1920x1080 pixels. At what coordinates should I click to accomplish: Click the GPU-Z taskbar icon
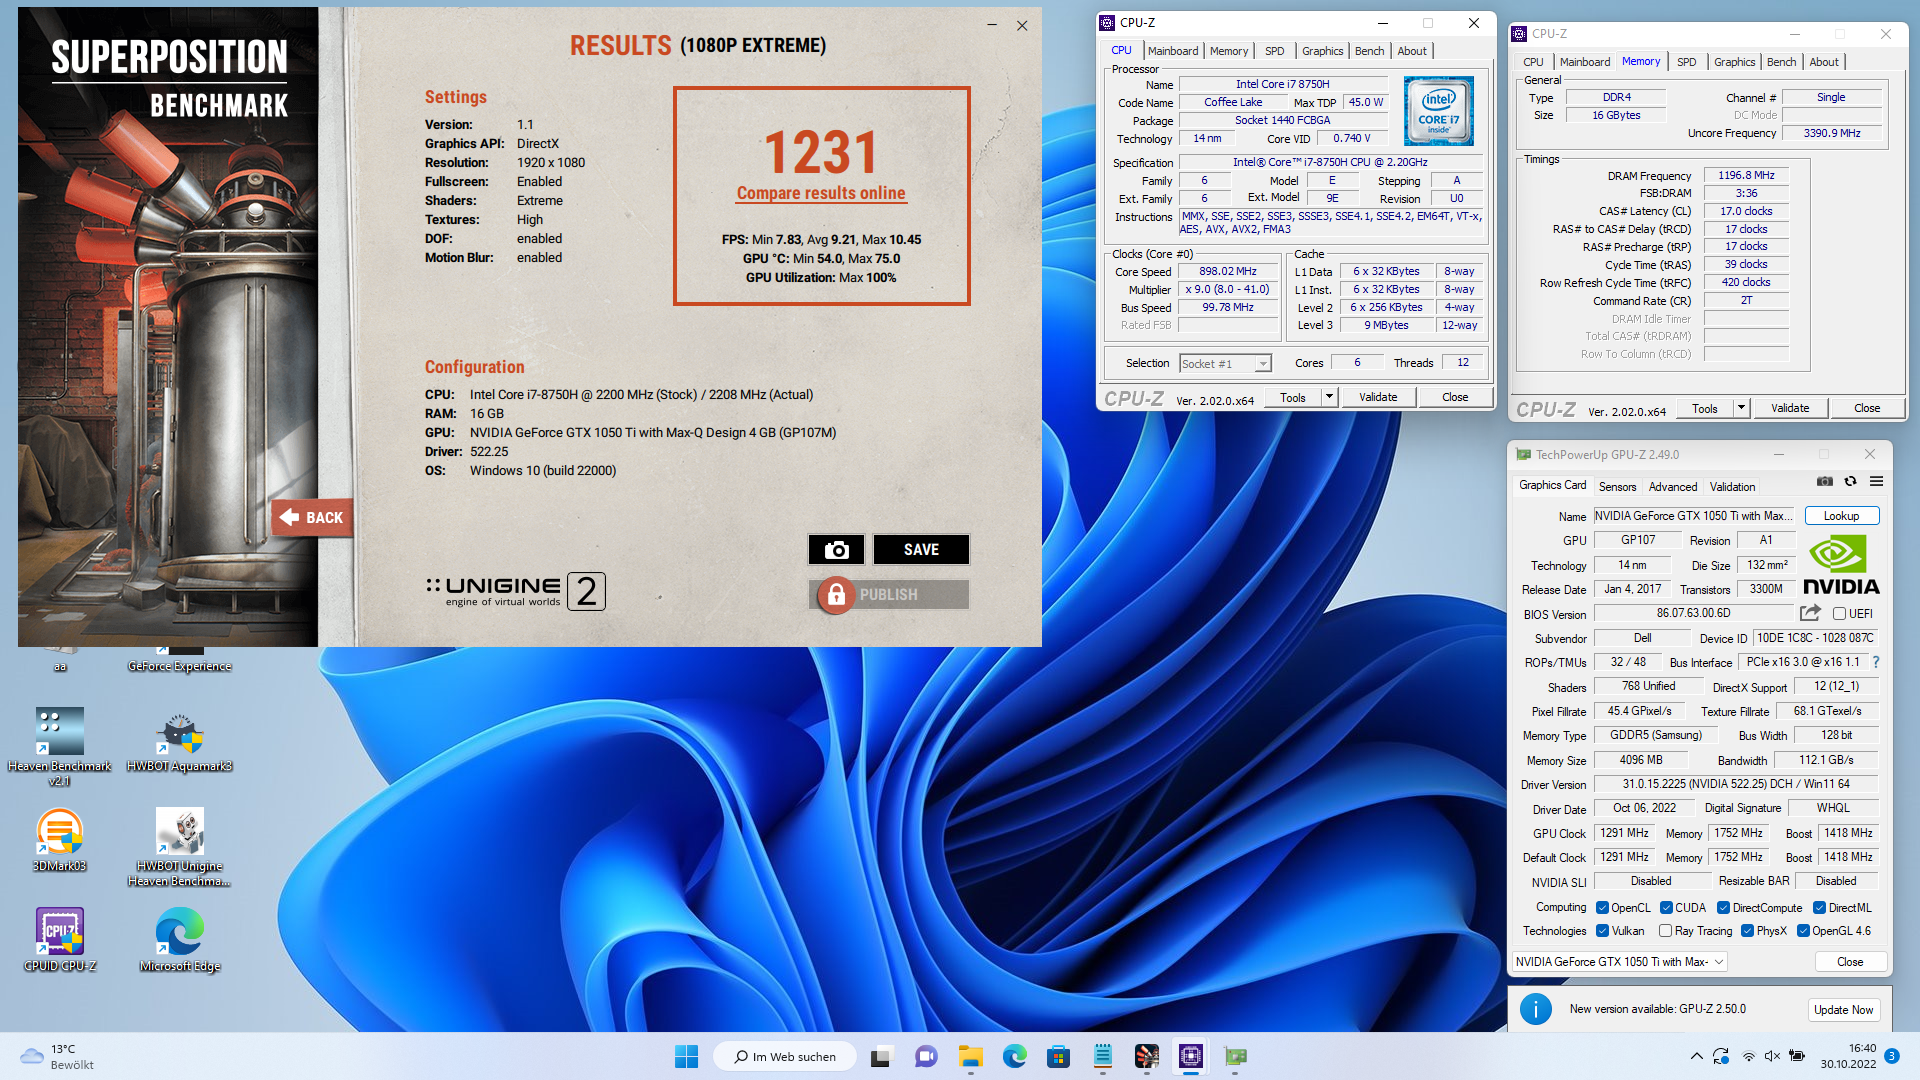coord(1235,1056)
